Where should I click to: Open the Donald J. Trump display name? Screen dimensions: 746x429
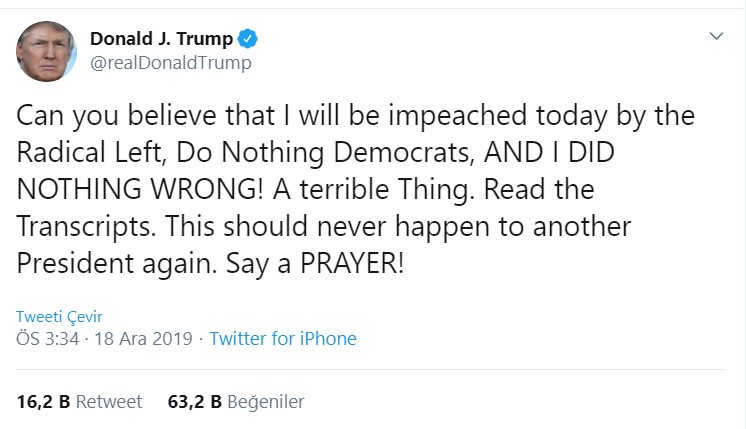(161, 39)
